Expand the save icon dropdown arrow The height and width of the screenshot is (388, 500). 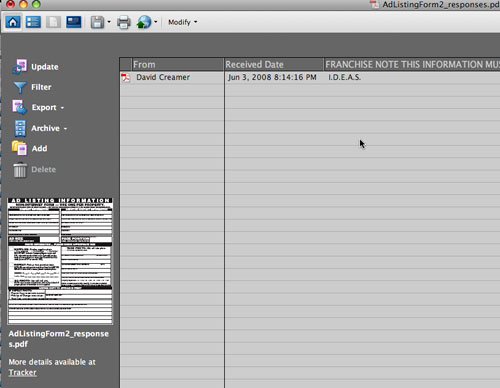click(x=109, y=22)
